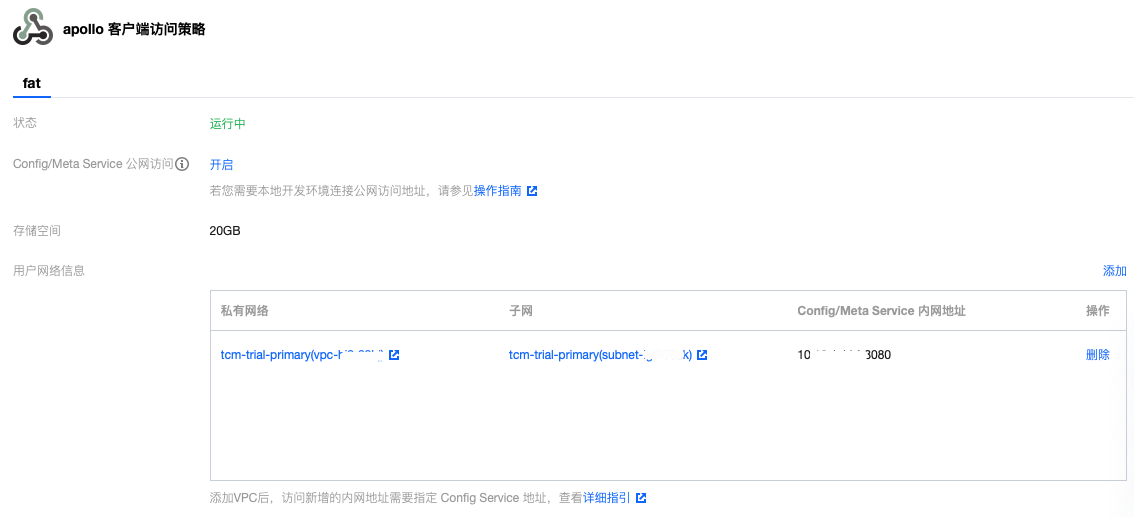The width and height of the screenshot is (1134, 517).
Task: Click the 私有网络 column header
Action: point(244,311)
